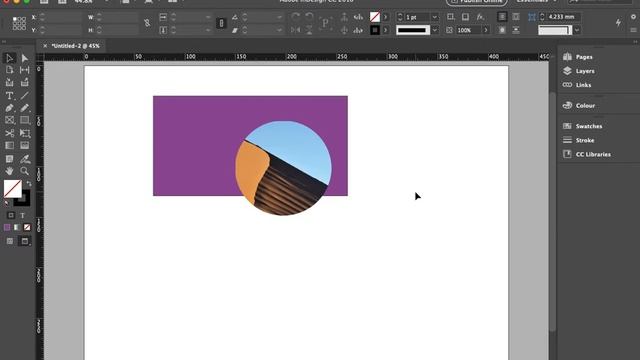The image size is (640, 360).
Task: Select the Eyedropper tool
Action: pyautogui.click(x=24, y=158)
